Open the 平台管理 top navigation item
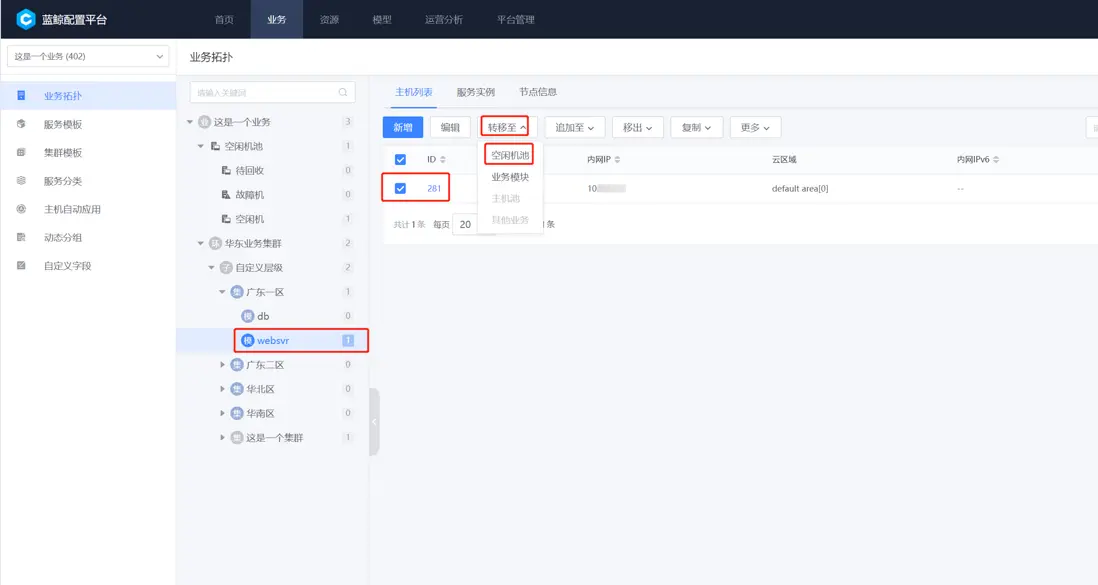 515,20
